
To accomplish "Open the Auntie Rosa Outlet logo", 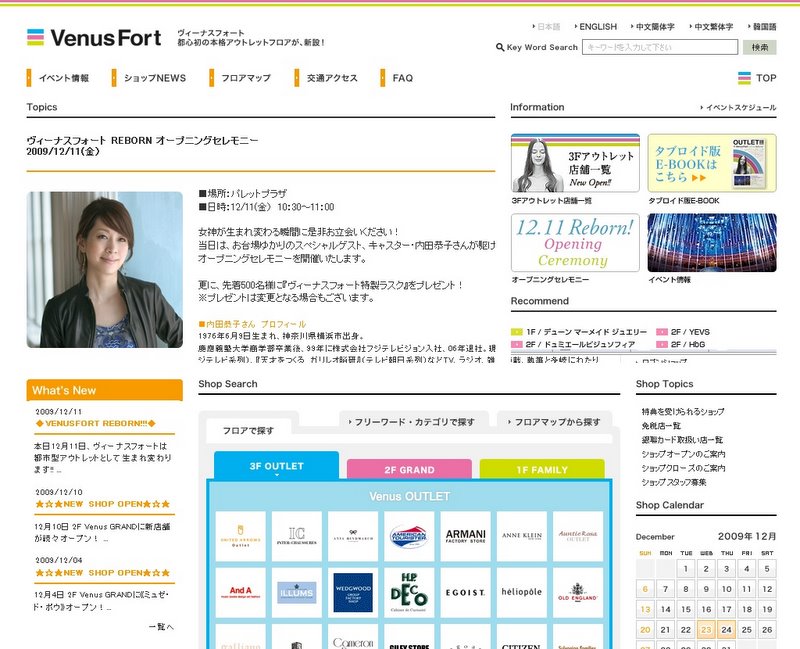I will pos(578,536).
